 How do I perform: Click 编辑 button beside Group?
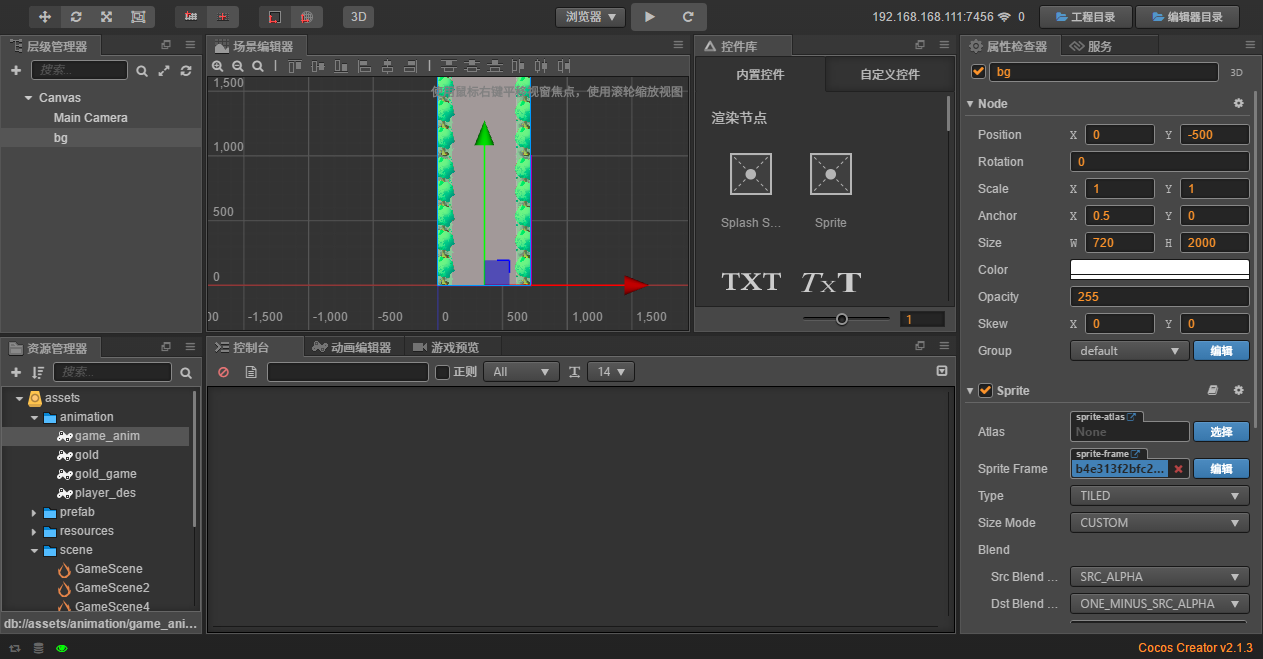(x=1221, y=351)
